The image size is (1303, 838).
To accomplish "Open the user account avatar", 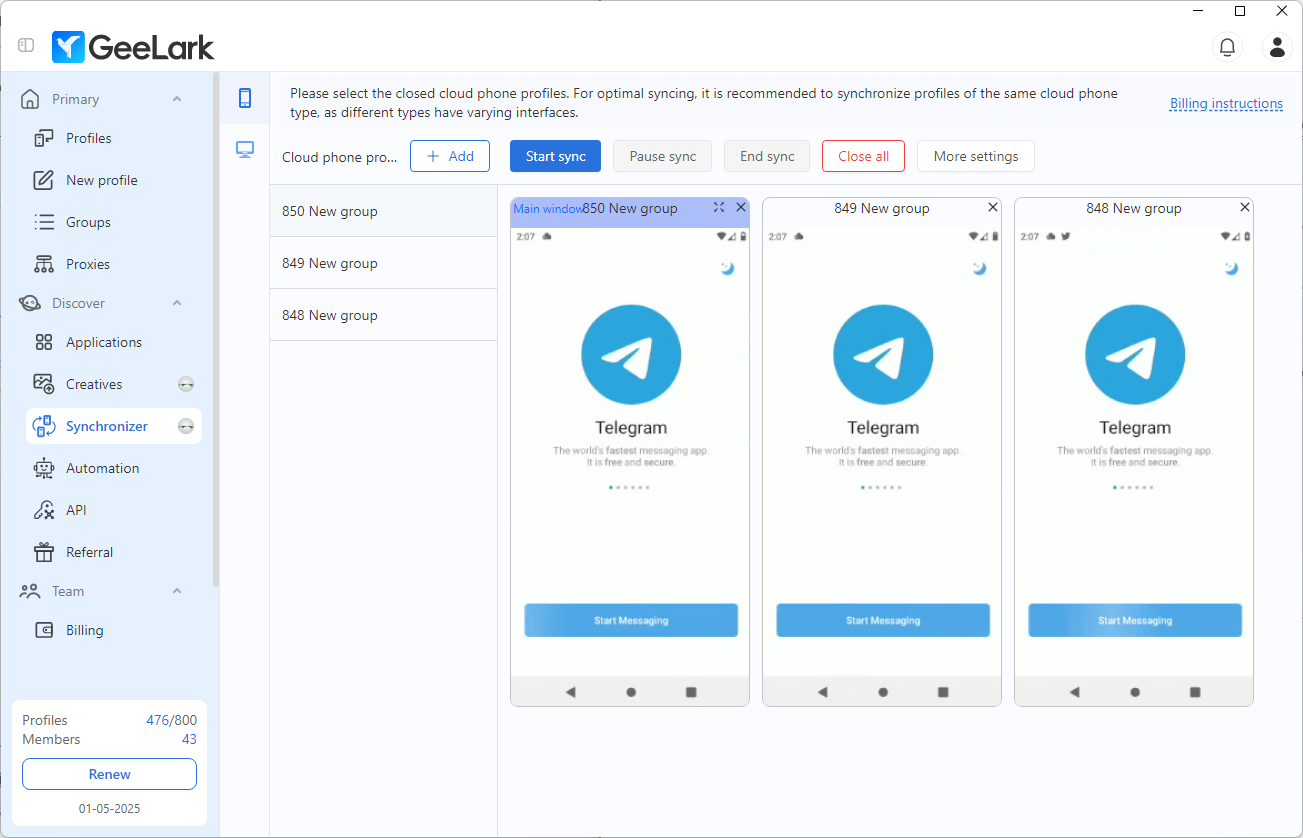I will [x=1277, y=46].
